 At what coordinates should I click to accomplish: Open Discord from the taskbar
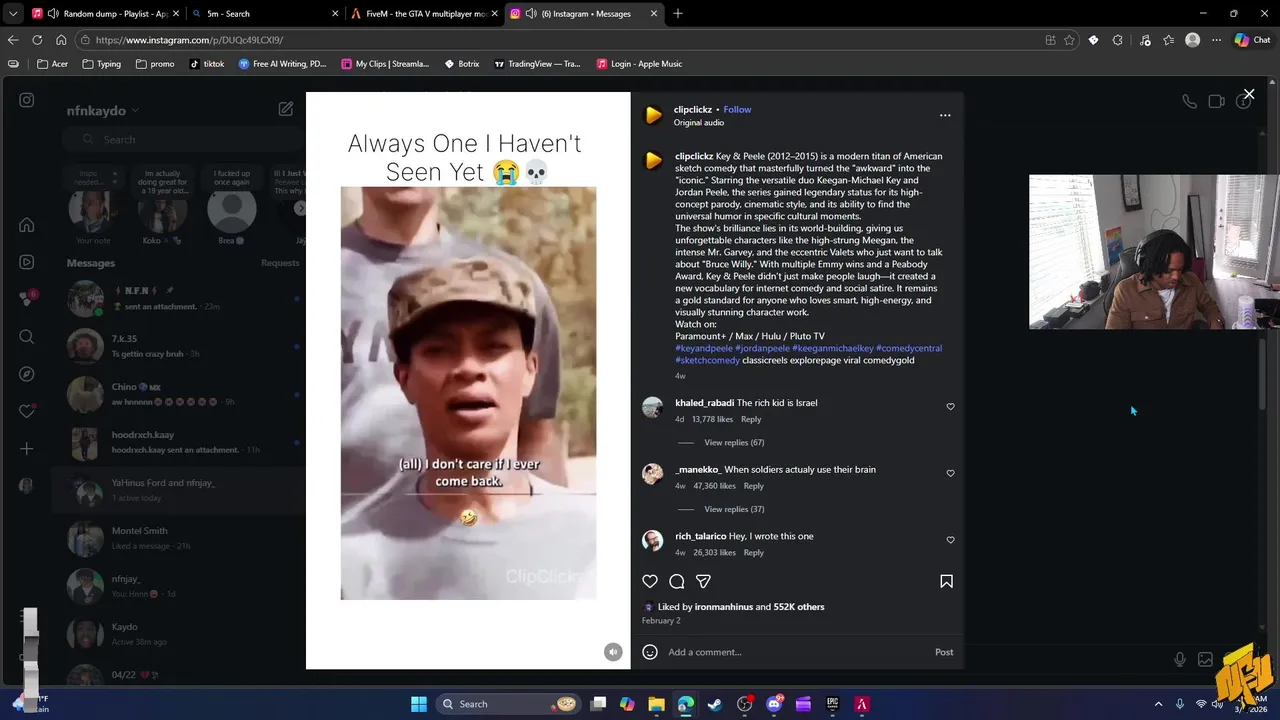pyautogui.click(x=774, y=704)
